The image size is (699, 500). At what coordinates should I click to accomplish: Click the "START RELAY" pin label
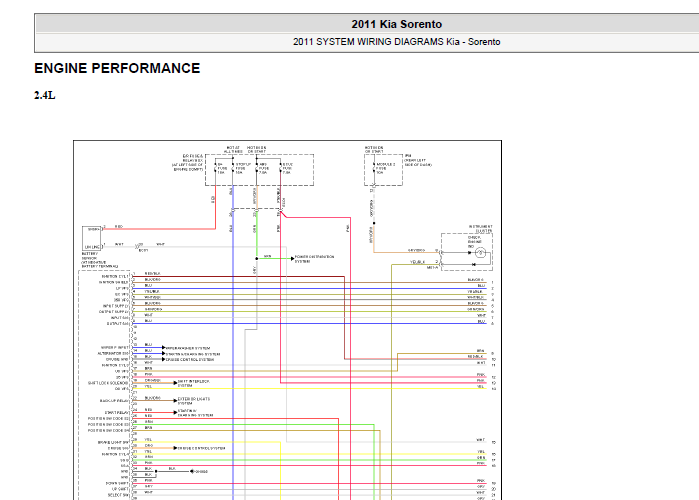click(x=117, y=413)
